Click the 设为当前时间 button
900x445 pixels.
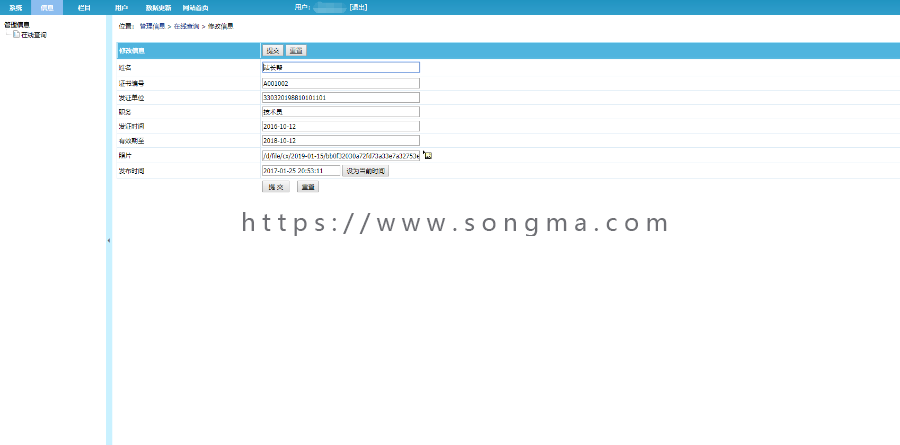(x=366, y=171)
